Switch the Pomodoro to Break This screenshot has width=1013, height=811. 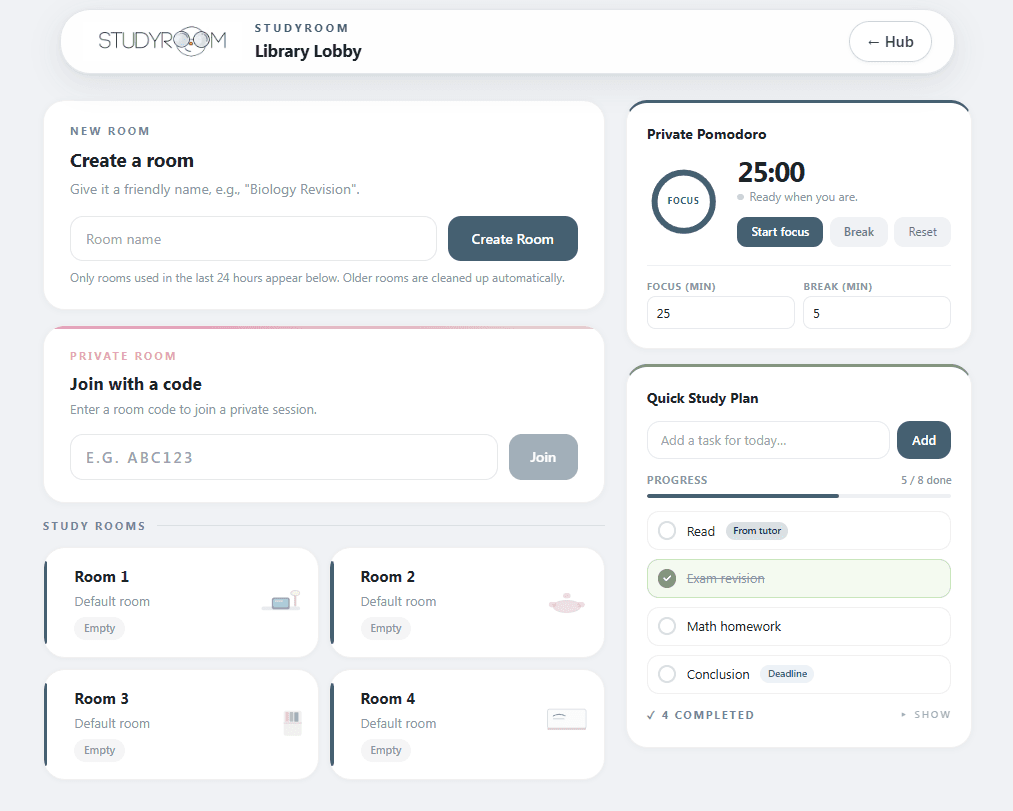coord(859,232)
